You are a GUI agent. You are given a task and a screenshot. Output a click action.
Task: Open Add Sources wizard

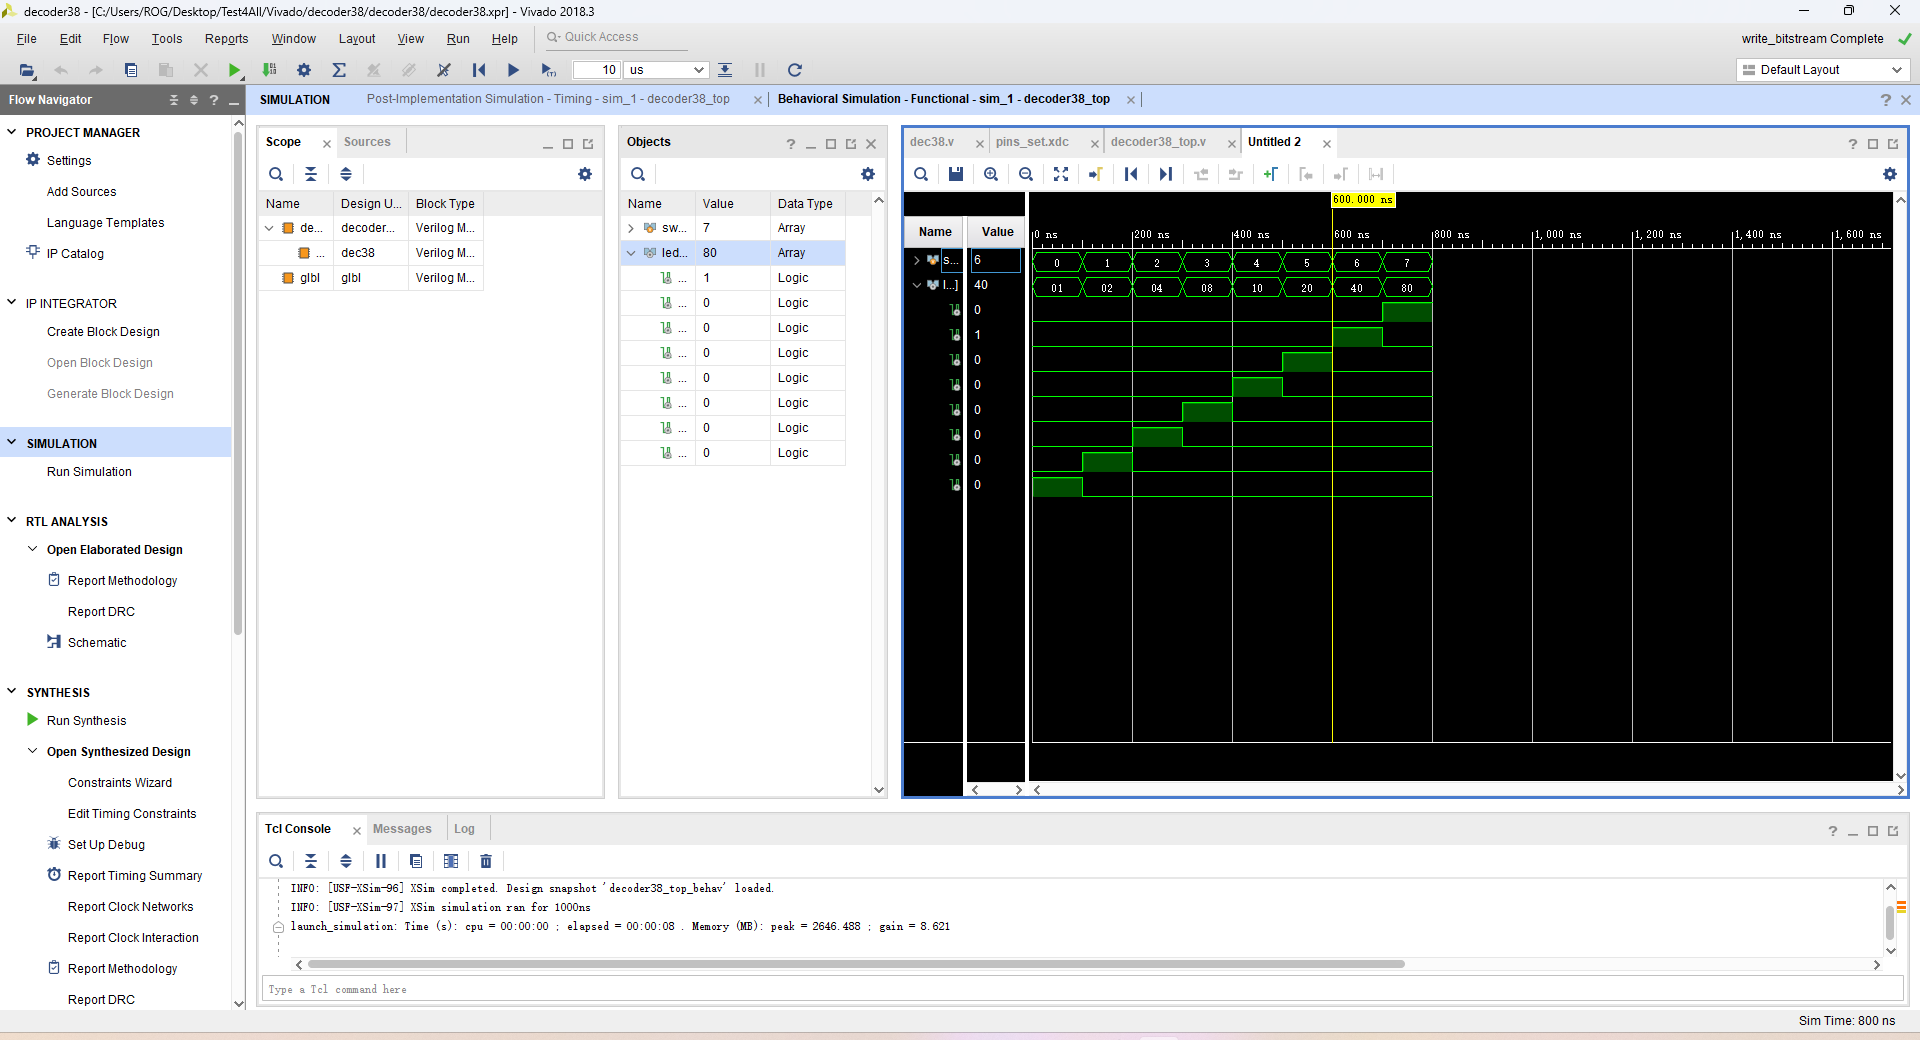(81, 192)
